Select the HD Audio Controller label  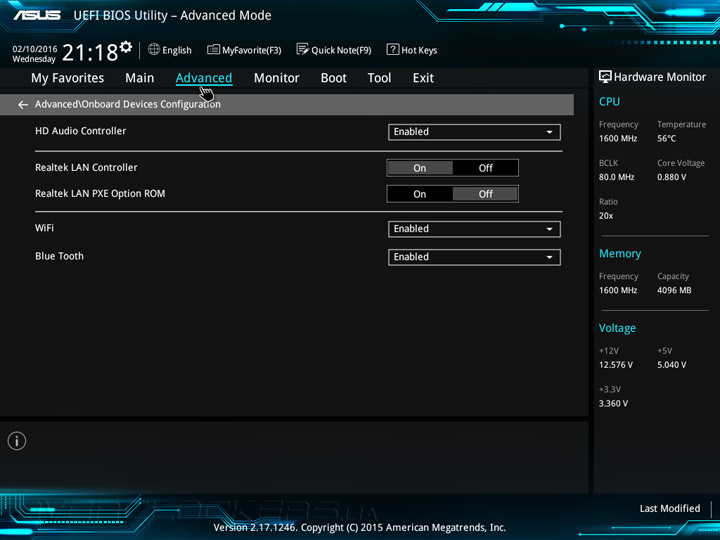coord(80,131)
